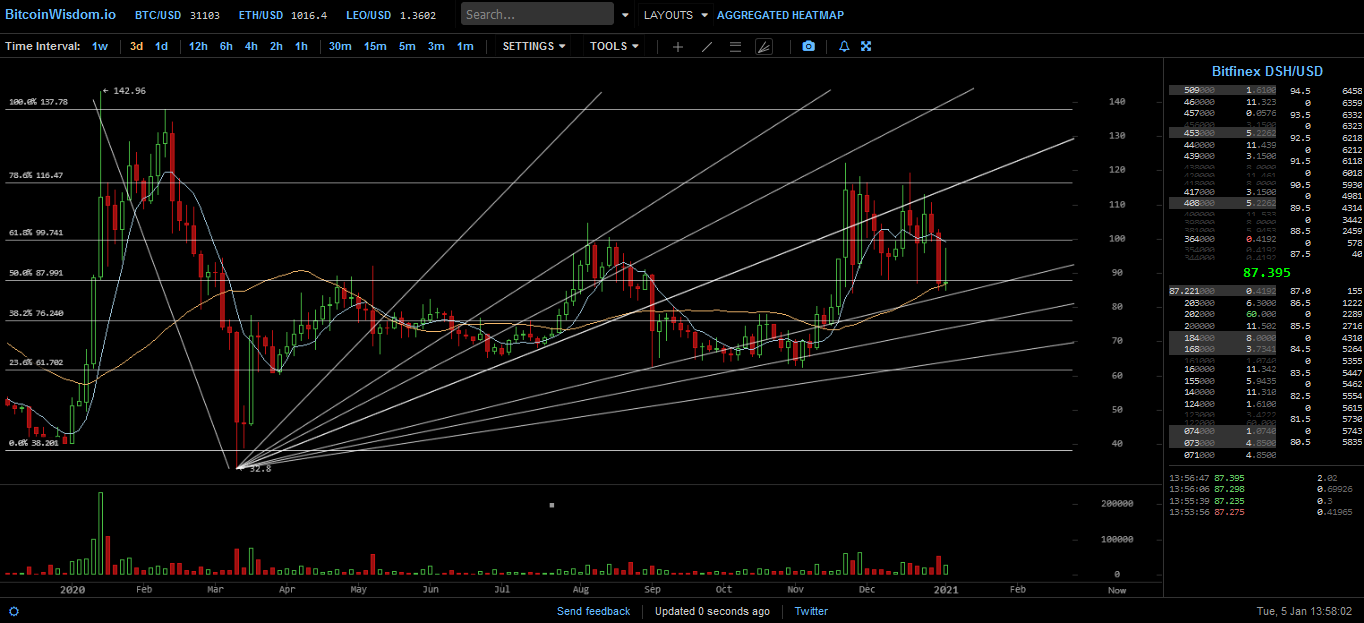The image size is (1364, 623).
Task: Click the 2020 label on time axis
Action: [72, 590]
